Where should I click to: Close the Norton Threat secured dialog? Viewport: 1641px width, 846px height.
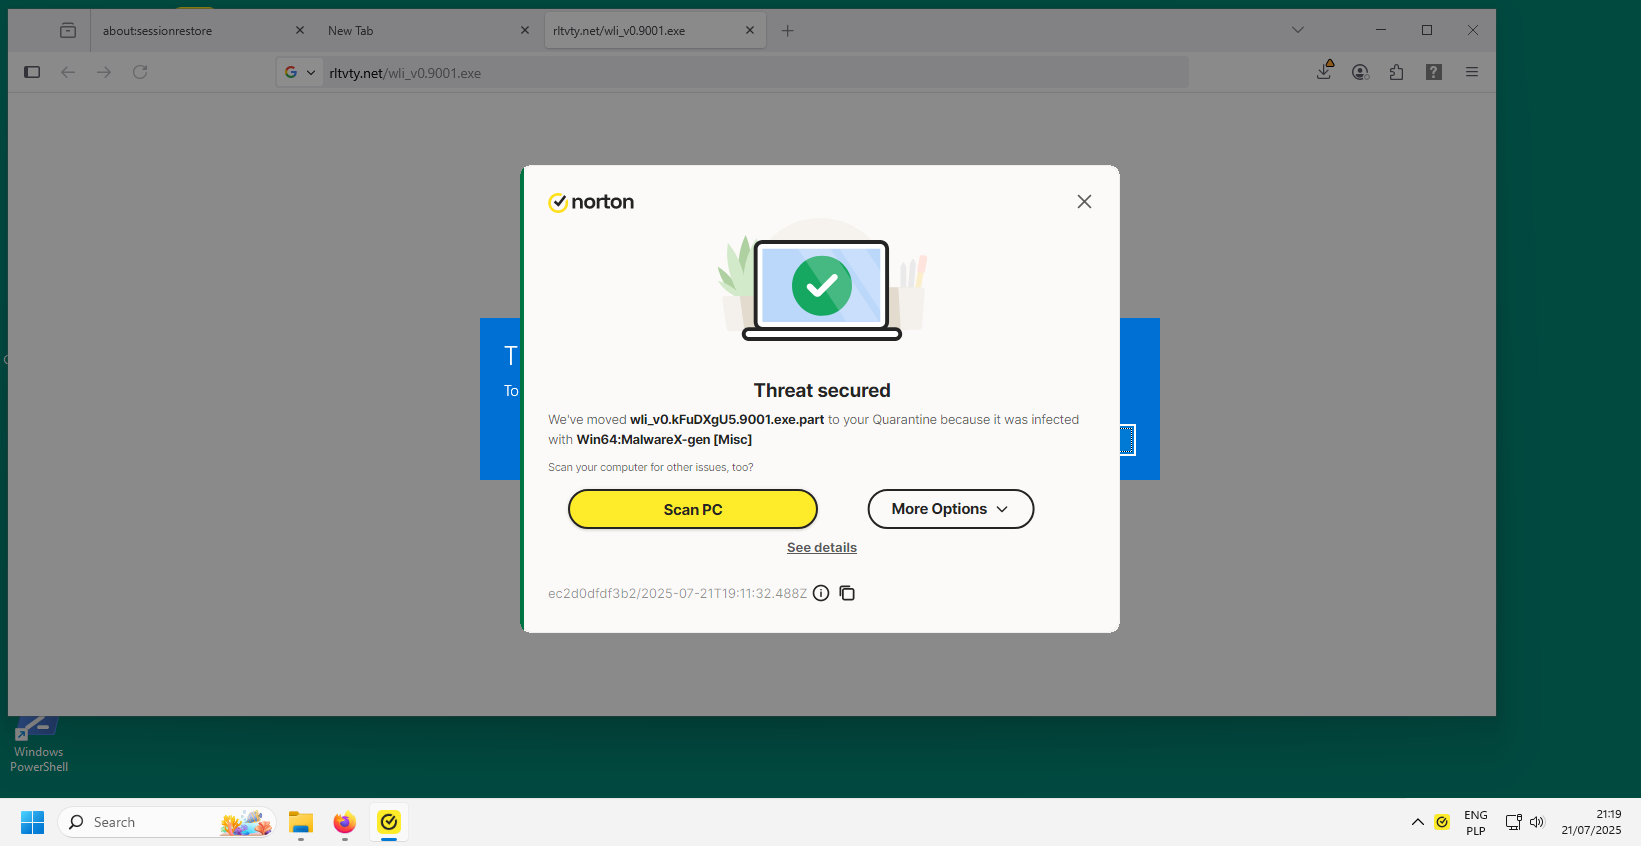[x=1084, y=202]
